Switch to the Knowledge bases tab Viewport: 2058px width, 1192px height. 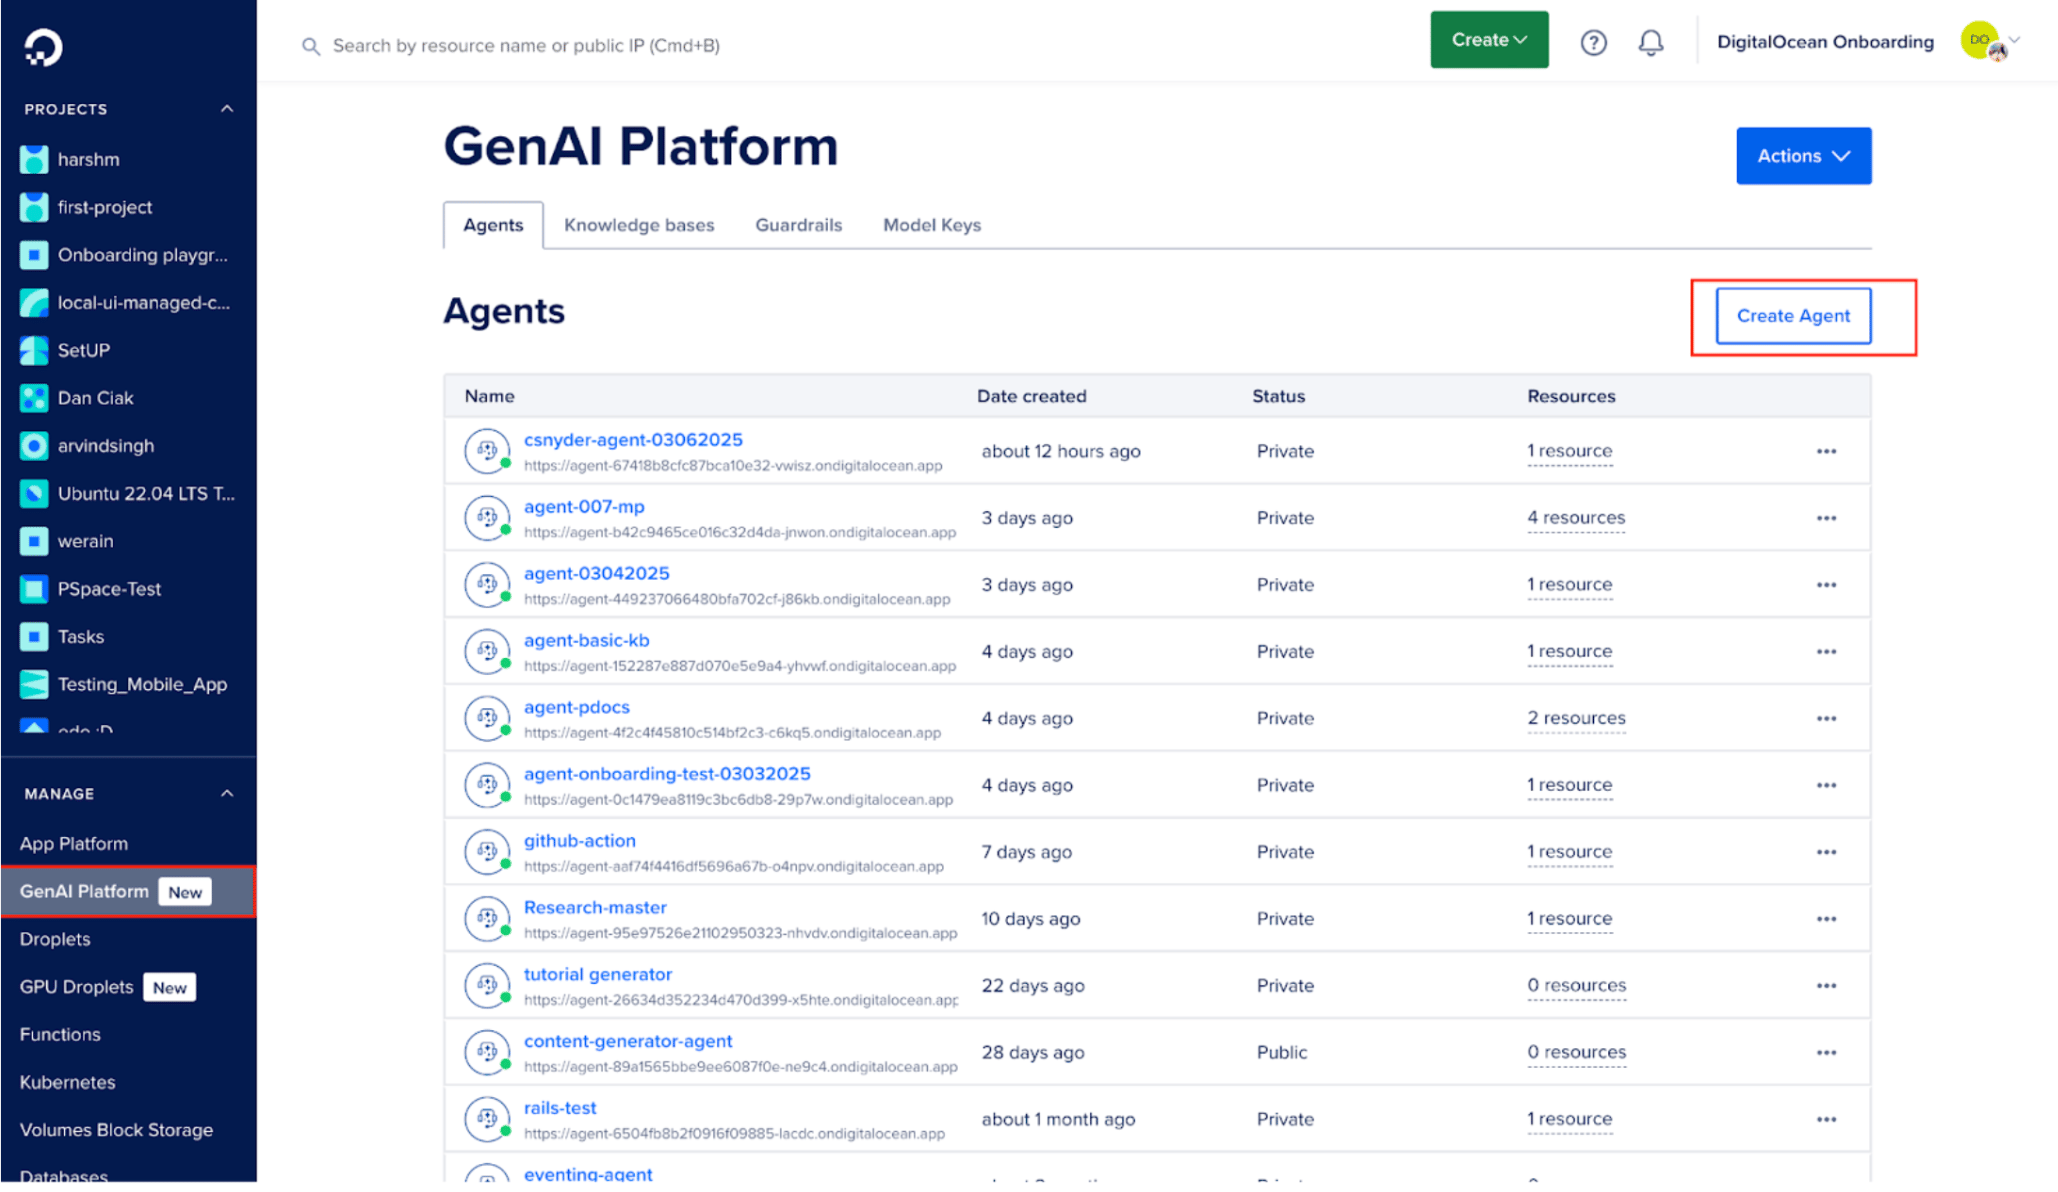[x=639, y=225]
